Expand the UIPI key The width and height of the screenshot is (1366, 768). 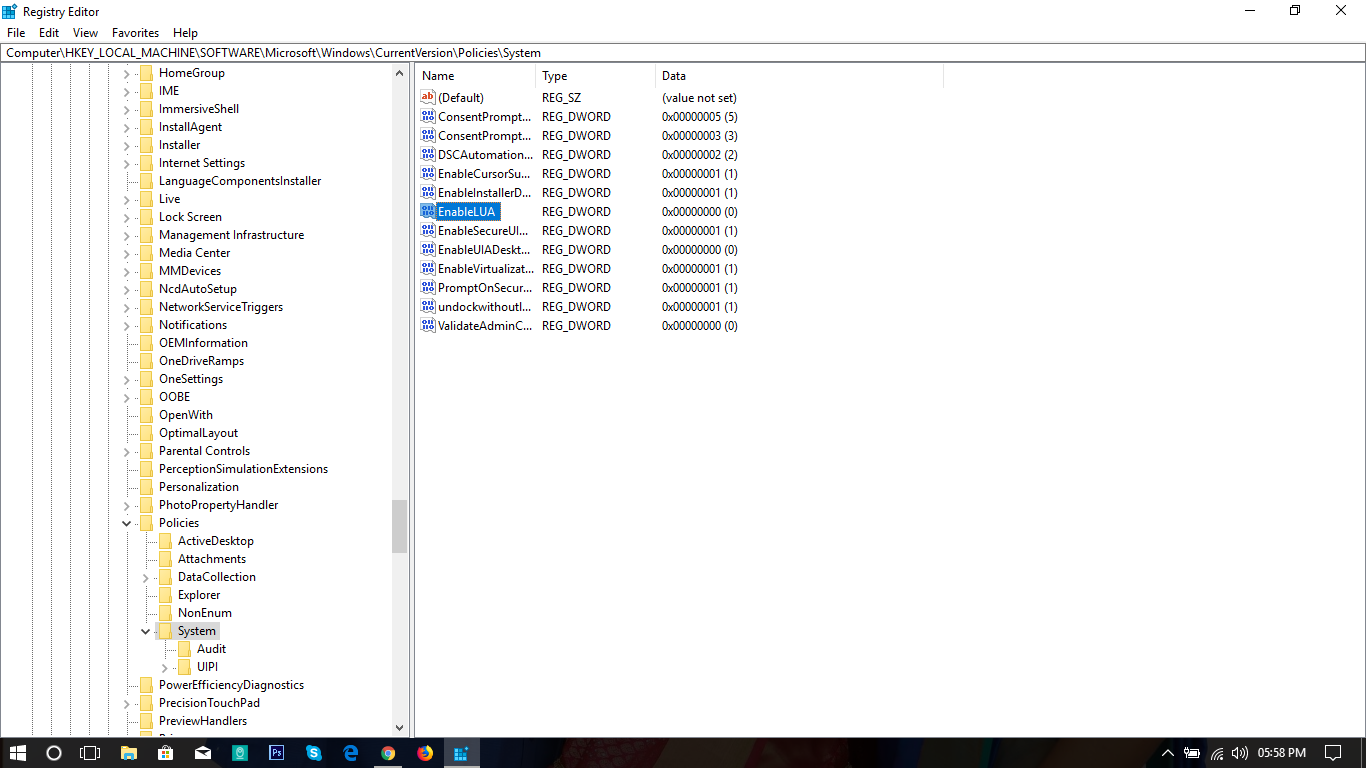point(165,667)
